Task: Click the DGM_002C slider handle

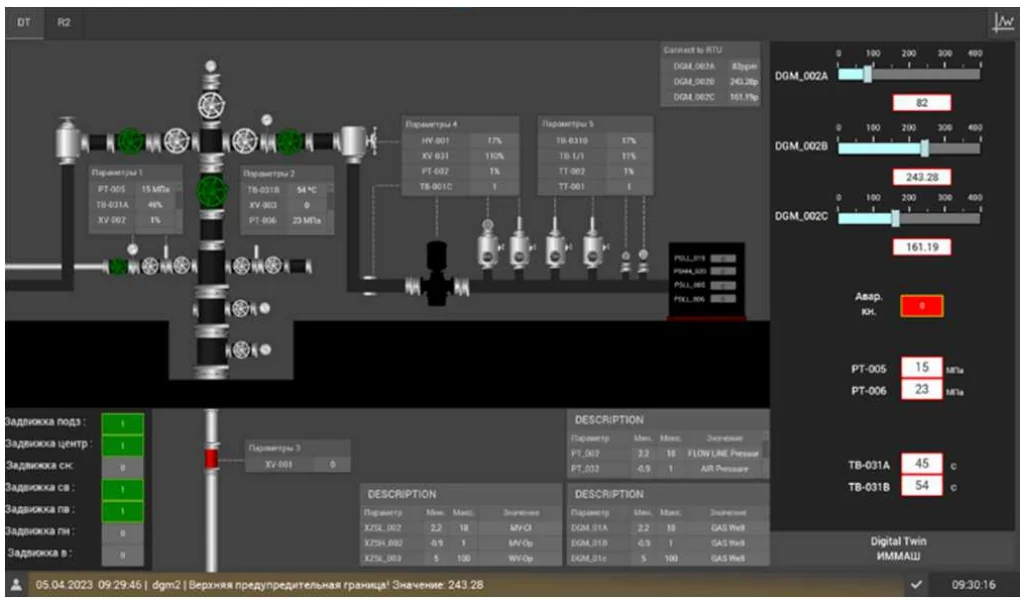Action: [x=896, y=218]
